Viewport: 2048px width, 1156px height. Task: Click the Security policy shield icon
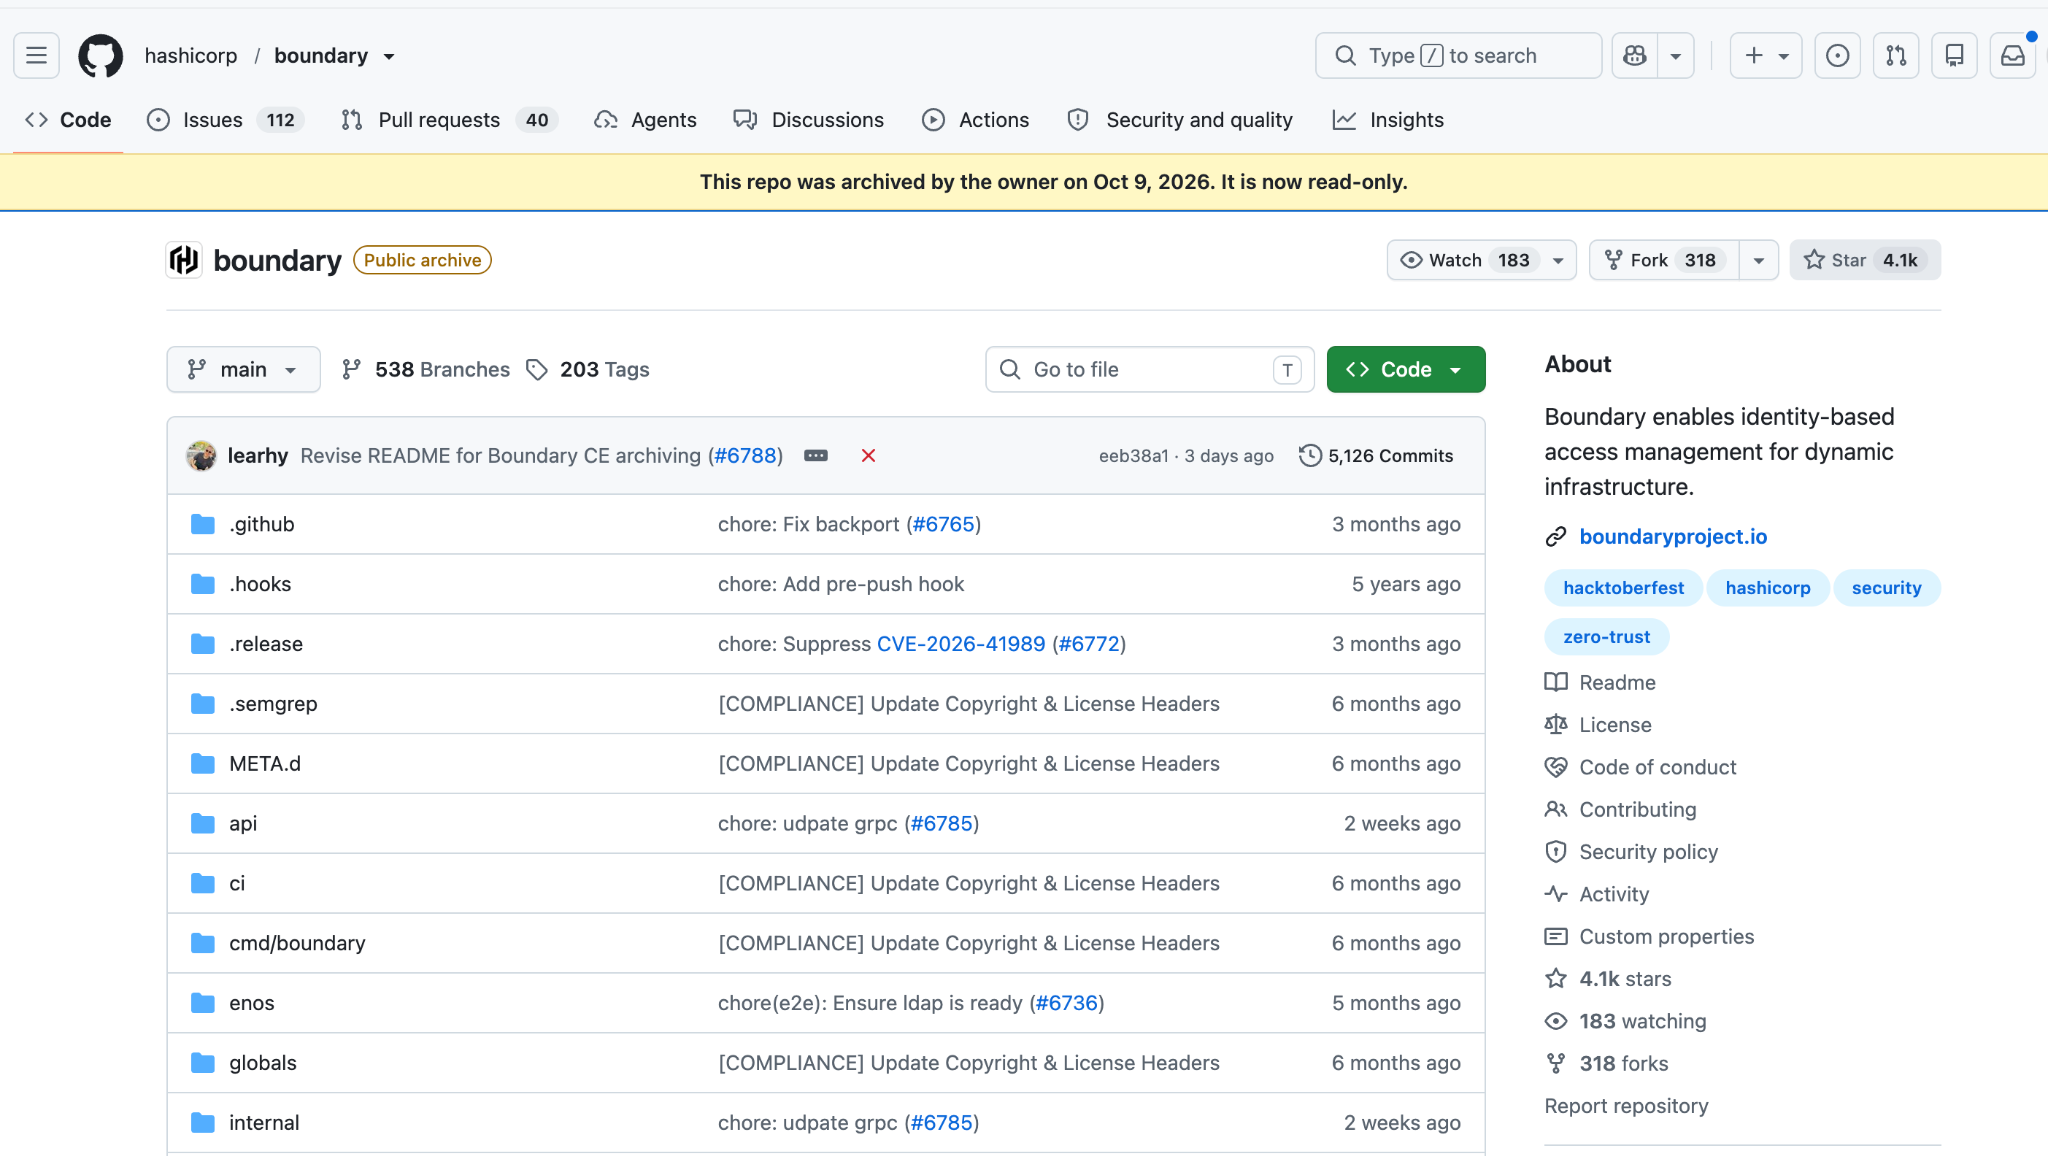pyautogui.click(x=1556, y=852)
